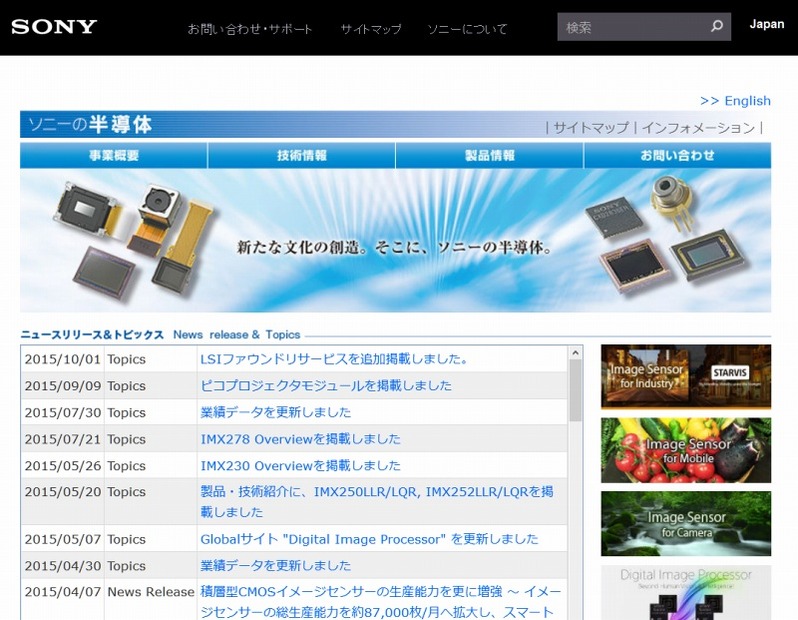This screenshot has width=798, height=620.
Task: Open 業績データを更新しました link dated 2015/04/30
Action: [275, 566]
